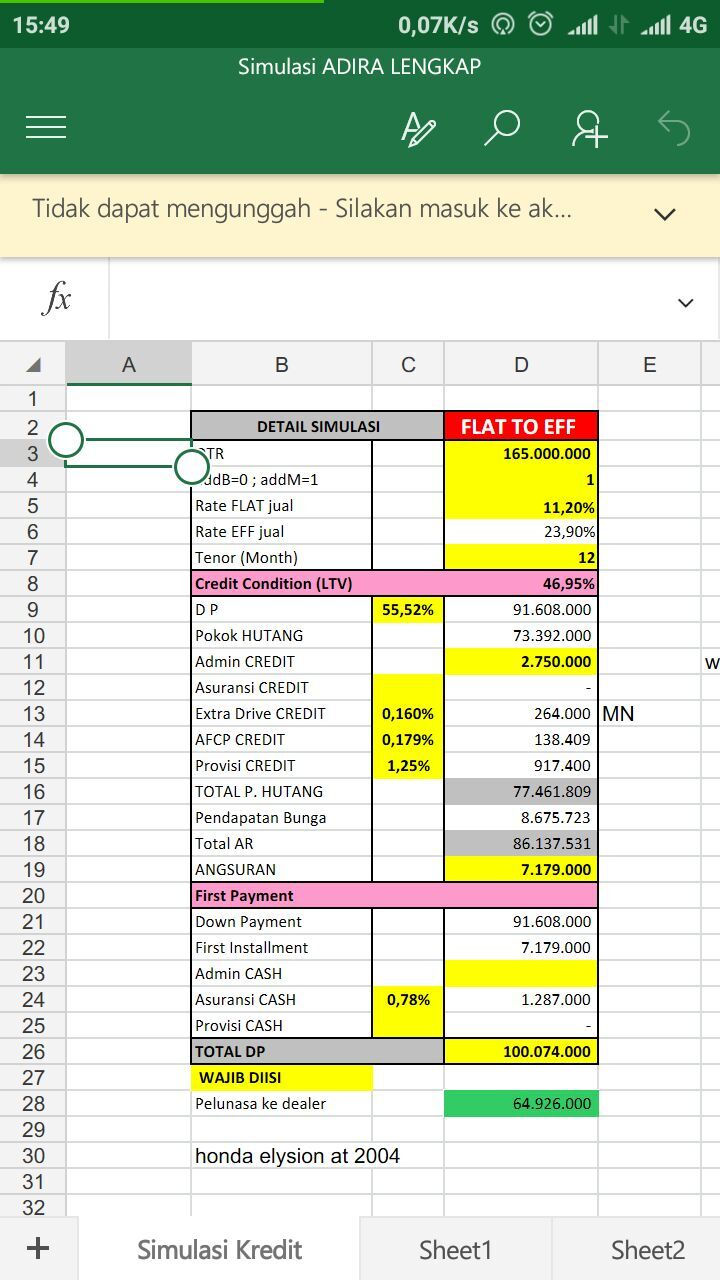Expand the formula bar chevron
720x1280 pixels.
(x=686, y=302)
